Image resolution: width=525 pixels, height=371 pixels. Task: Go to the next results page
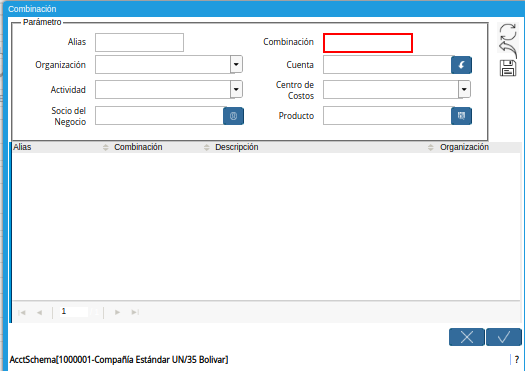(117, 312)
